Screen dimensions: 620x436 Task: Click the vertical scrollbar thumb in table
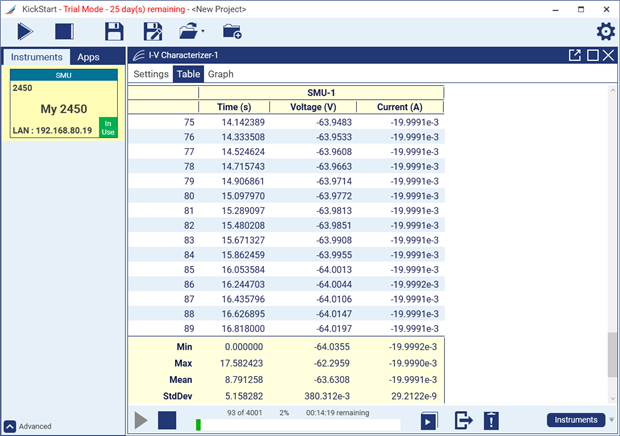[612, 355]
